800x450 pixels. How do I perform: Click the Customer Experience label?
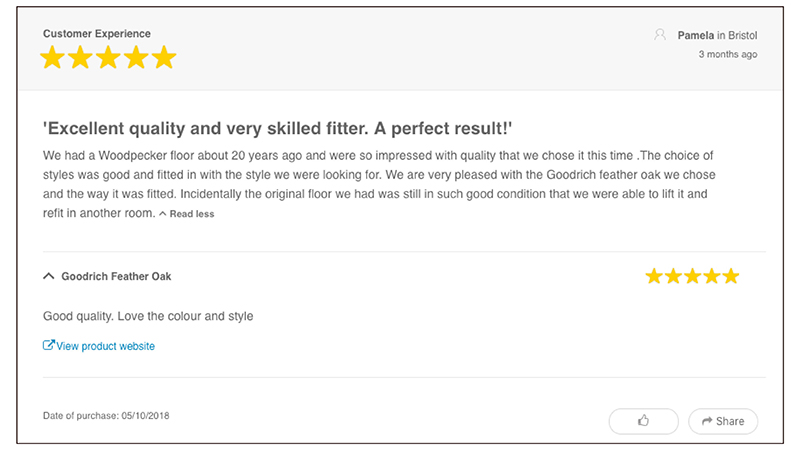(x=97, y=34)
